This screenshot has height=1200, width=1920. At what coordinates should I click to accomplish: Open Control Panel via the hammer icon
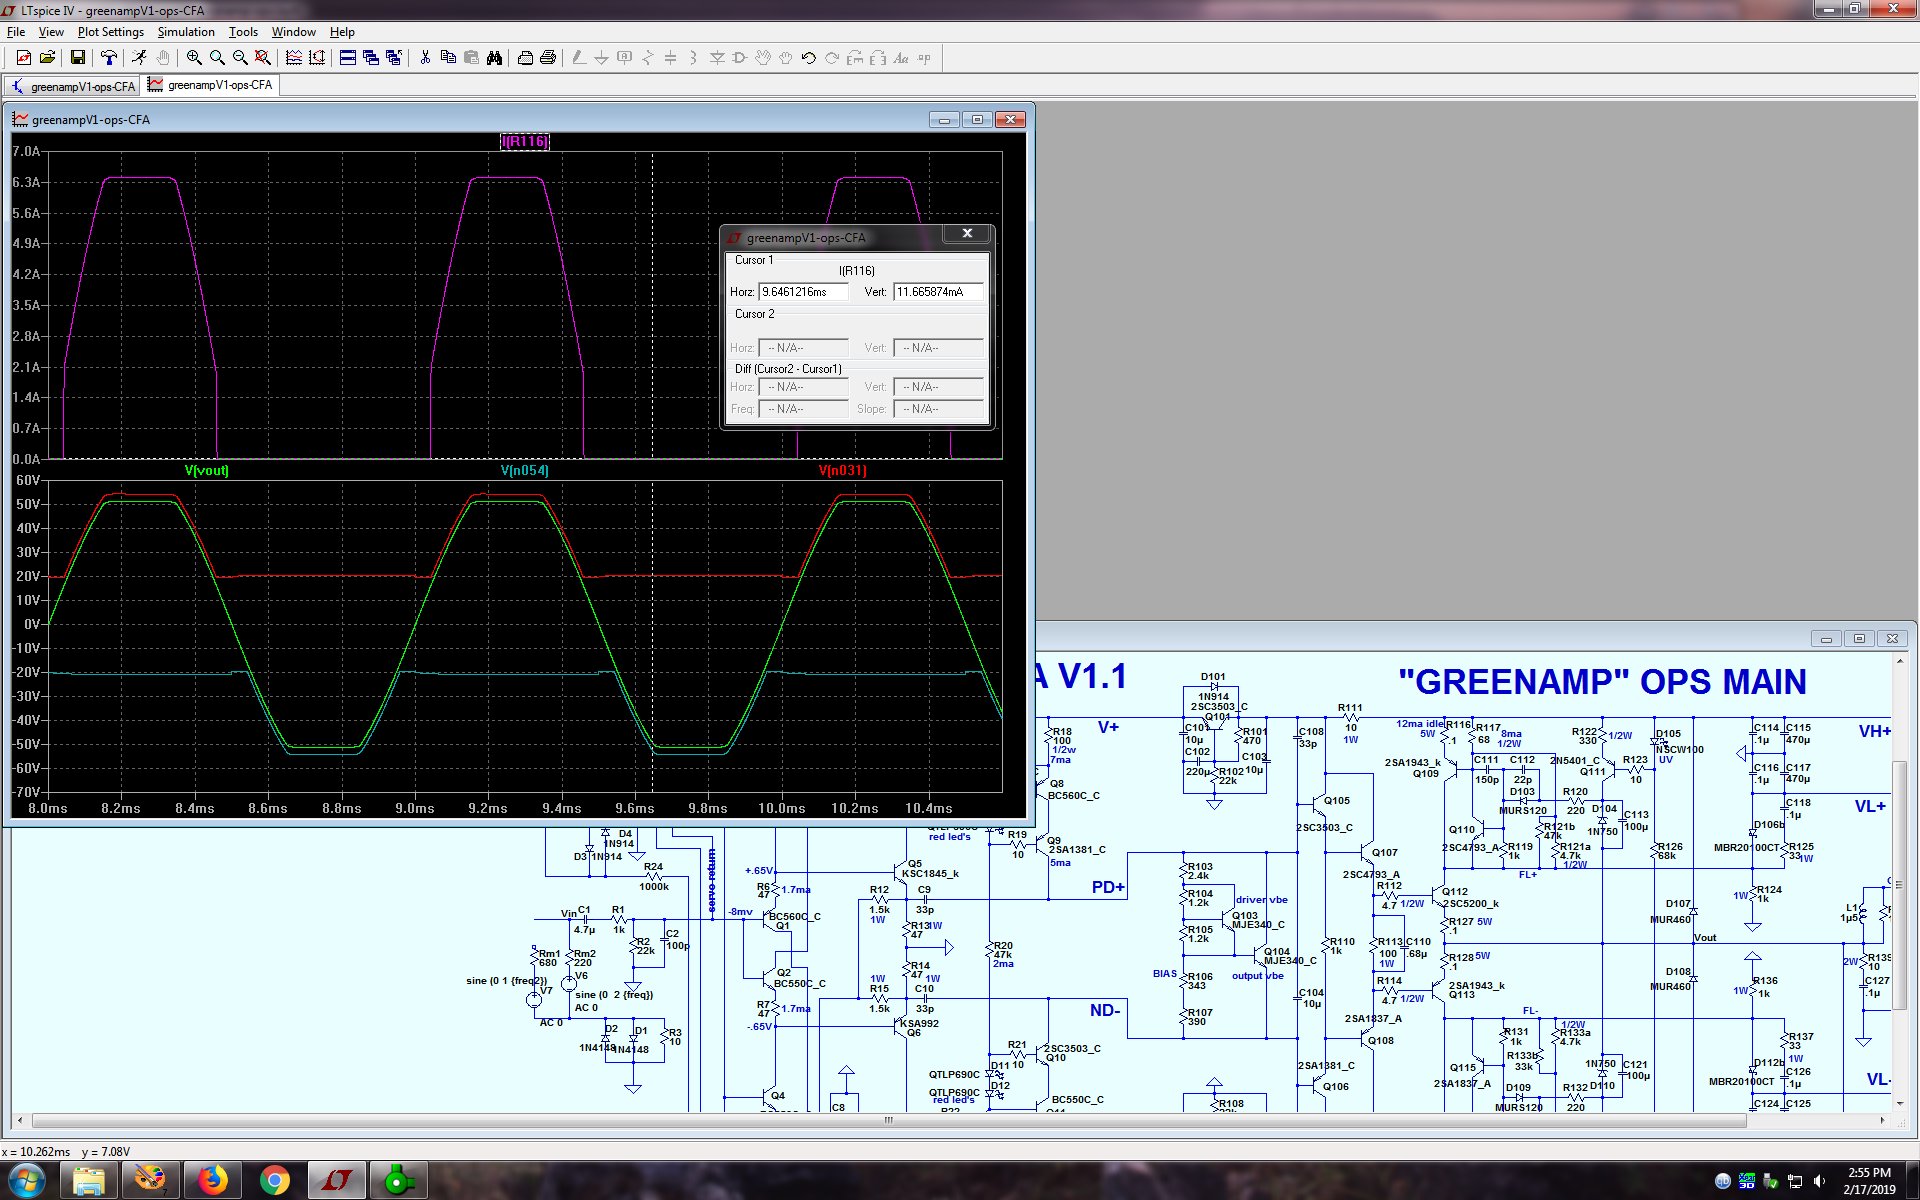[109, 58]
